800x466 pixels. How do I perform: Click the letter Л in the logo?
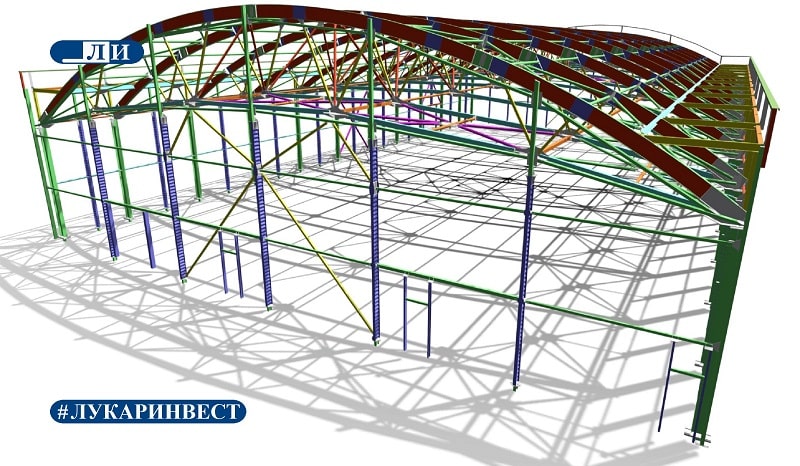96,52
